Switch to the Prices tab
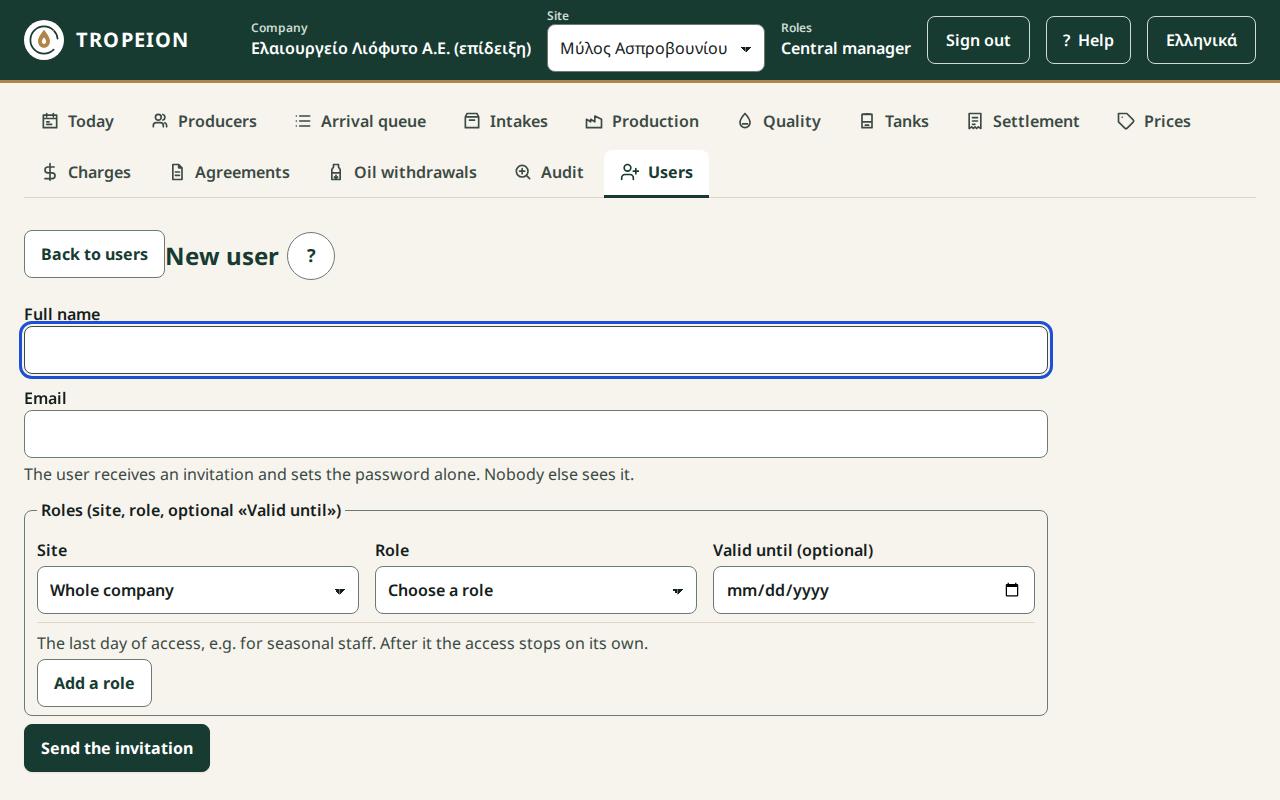The height and width of the screenshot is (800, 1280). (1154, 121)
